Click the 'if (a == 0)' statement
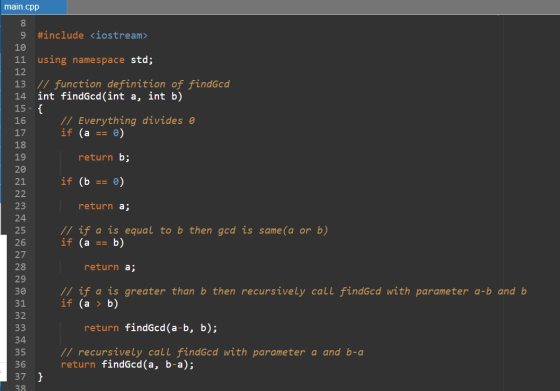 click(x=92, y=133)
